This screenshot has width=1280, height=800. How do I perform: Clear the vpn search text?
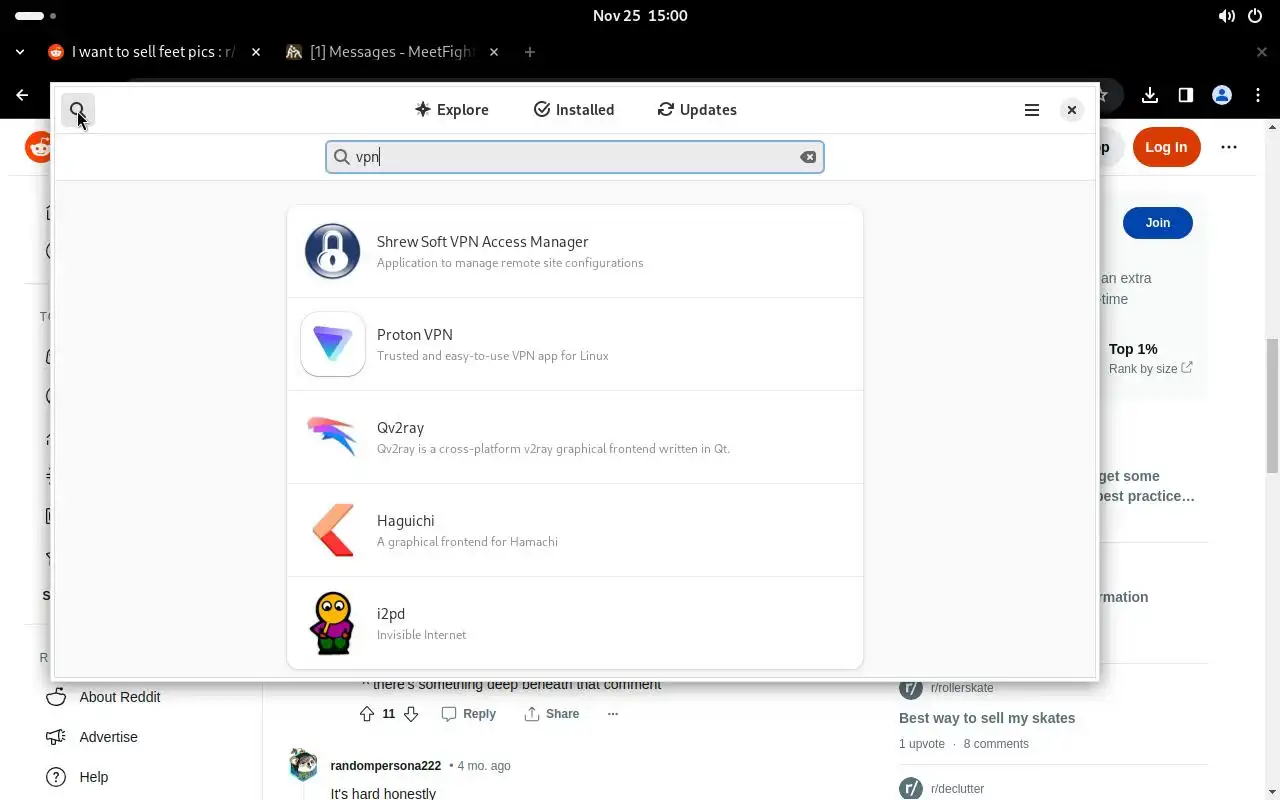tap(808, 157)
